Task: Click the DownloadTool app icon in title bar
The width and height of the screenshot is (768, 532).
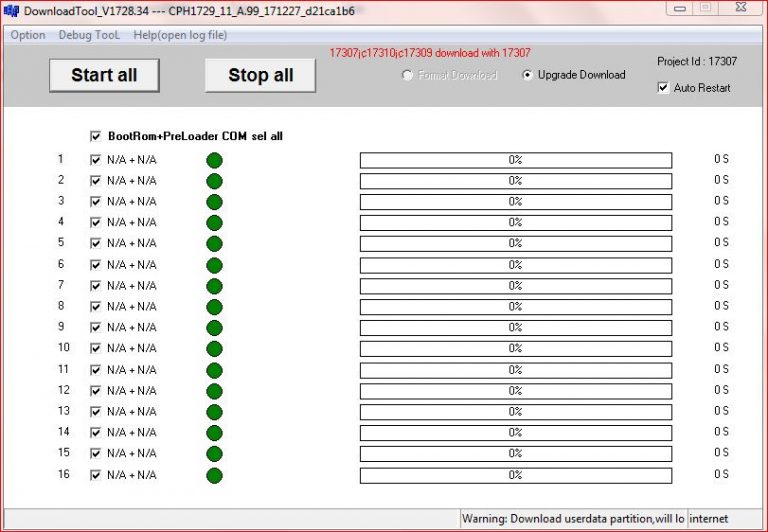Action: 12,11
